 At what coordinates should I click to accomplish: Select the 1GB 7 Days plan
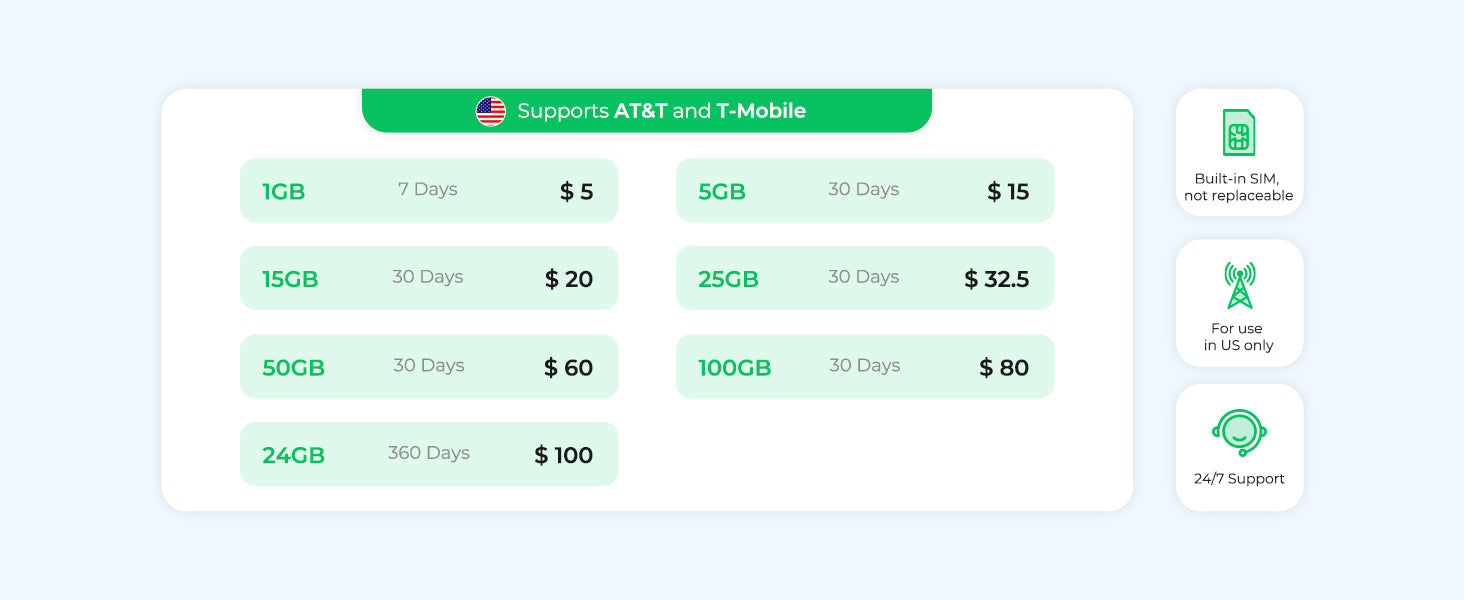coord(429,190)
